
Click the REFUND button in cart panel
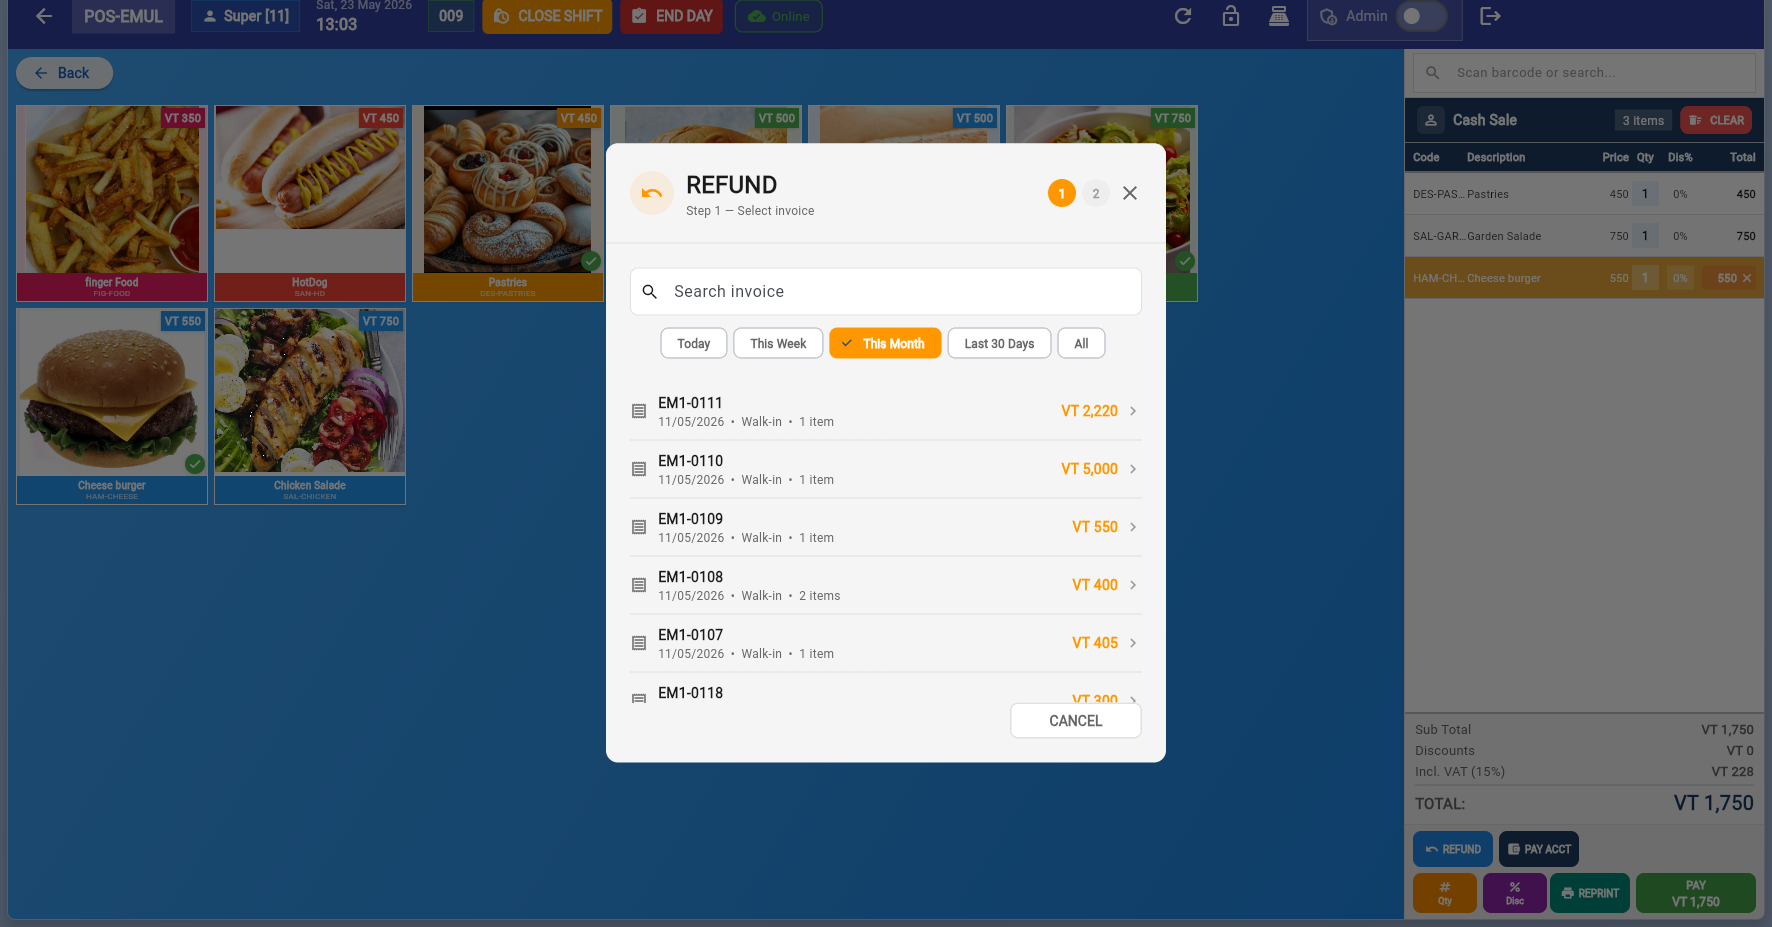pyautogui.click(x=1453, y=849)
